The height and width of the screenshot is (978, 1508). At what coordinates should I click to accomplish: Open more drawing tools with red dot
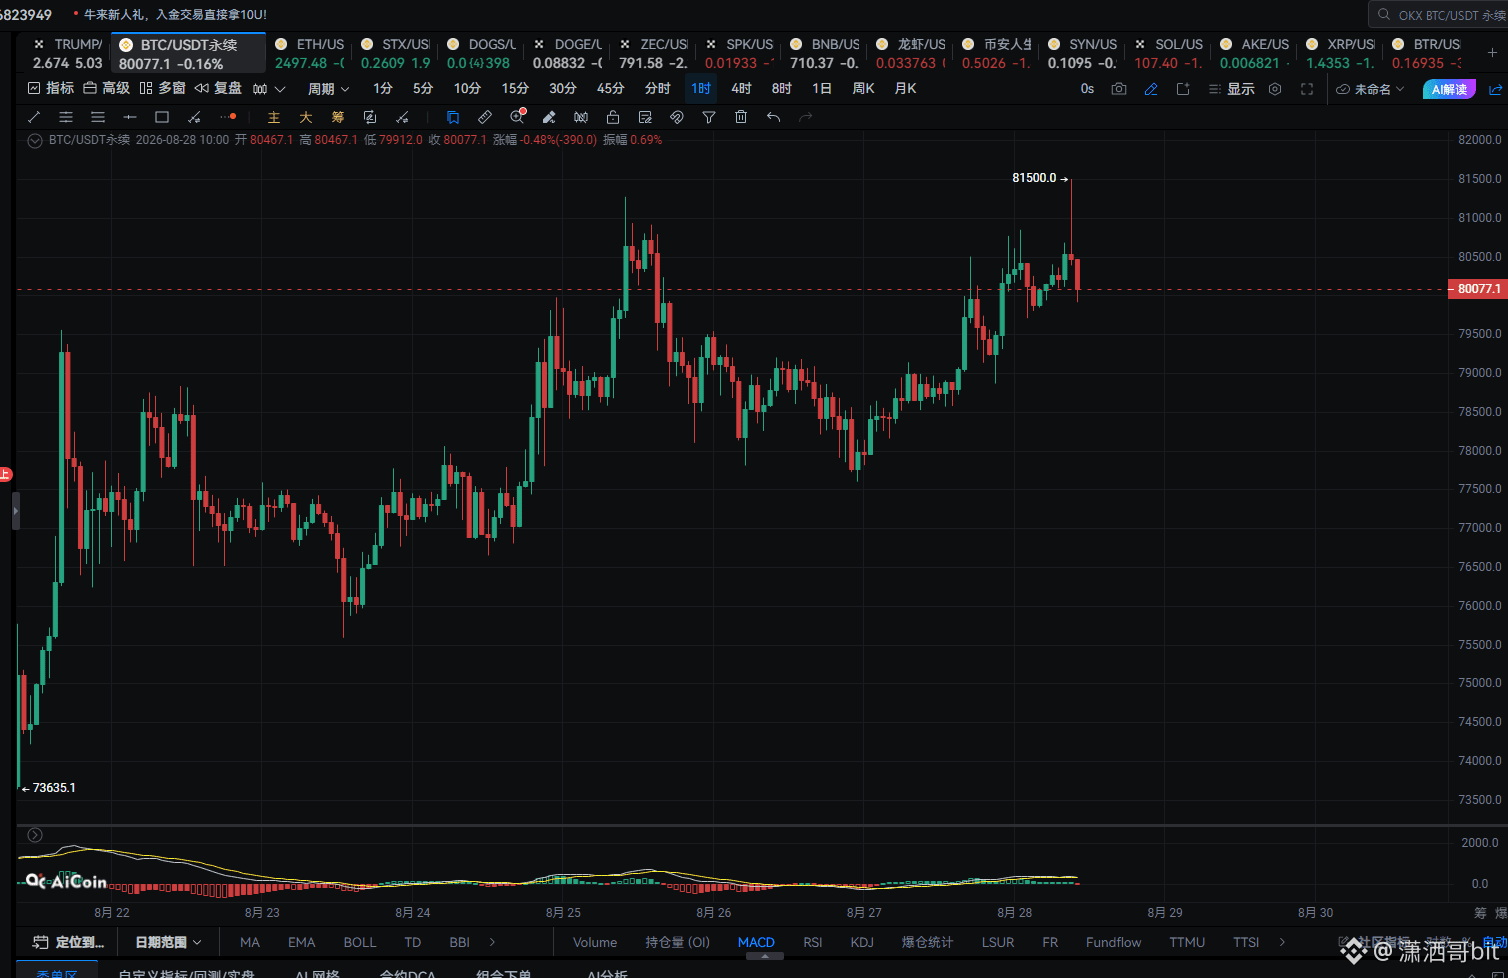tap(228, 117)
